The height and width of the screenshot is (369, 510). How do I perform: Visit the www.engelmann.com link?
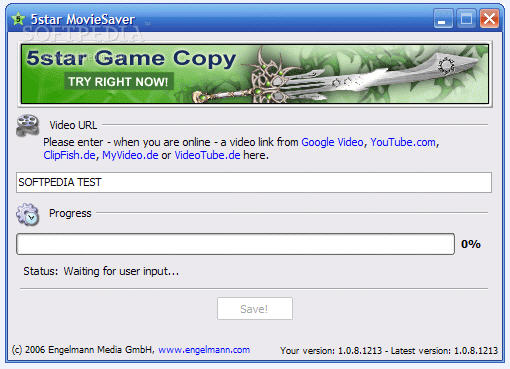tap(204, 350)
